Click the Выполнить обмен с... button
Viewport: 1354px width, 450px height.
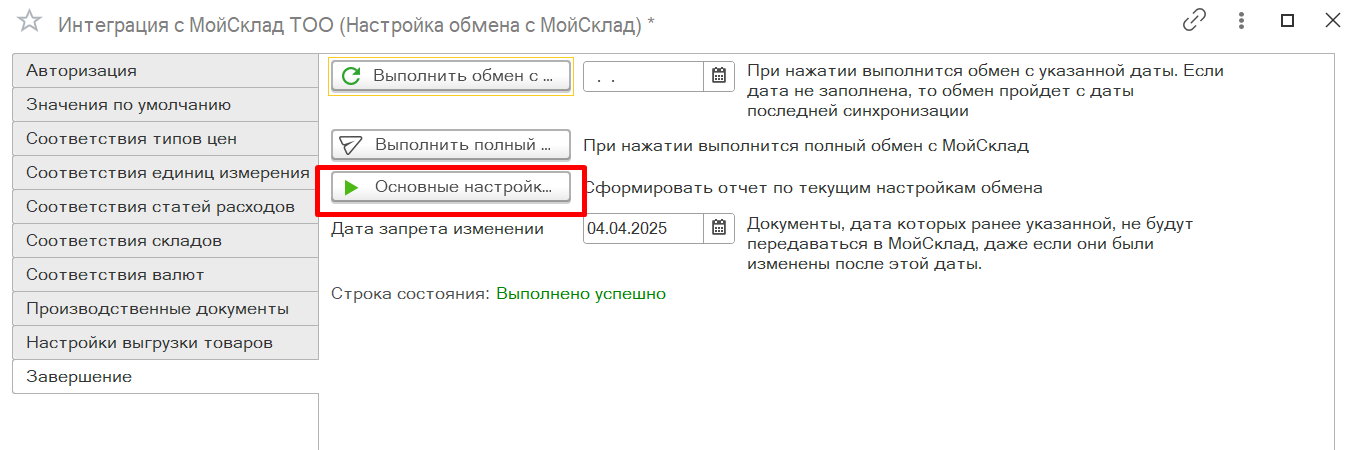(x=451, y=76)
